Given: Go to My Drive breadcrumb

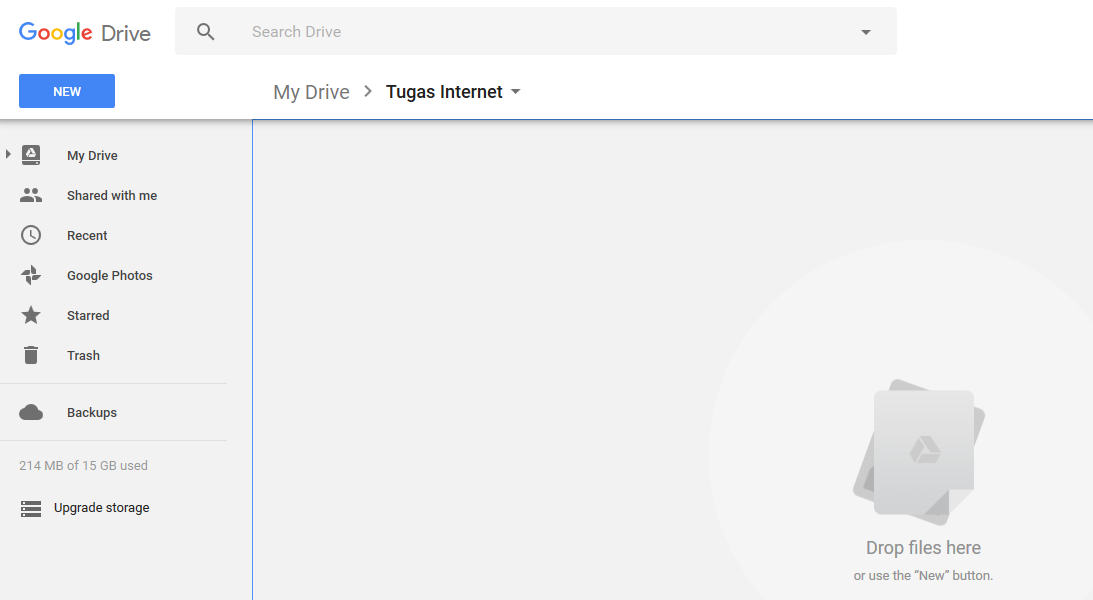Looking at the screenshot, I should click(x=311, y=92).
